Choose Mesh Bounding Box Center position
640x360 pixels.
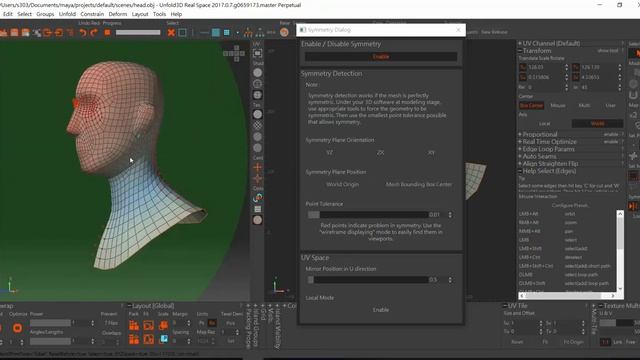(419, 184)
